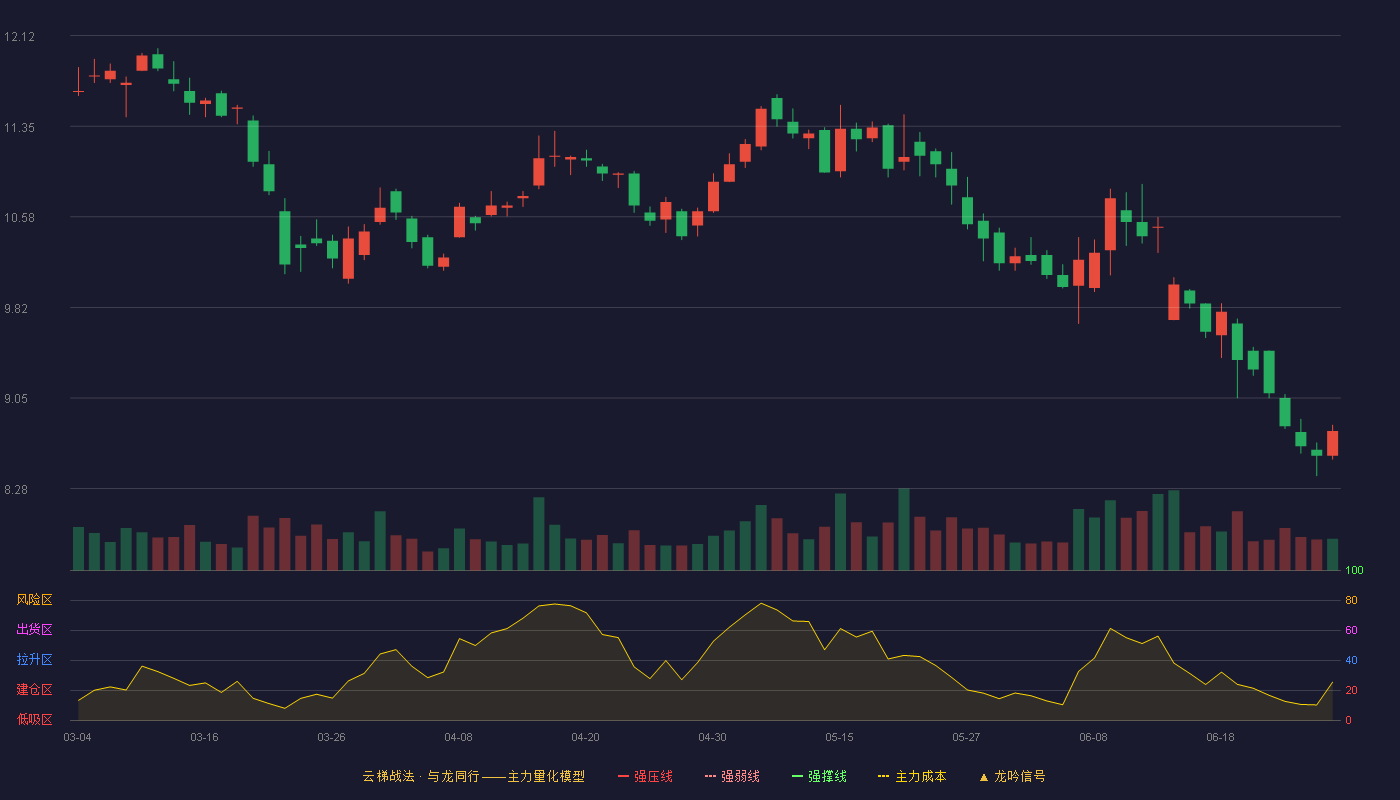Click the 11.35 price axis label
The height and width of the screenshot is (800, 1400).
(19, 128)
